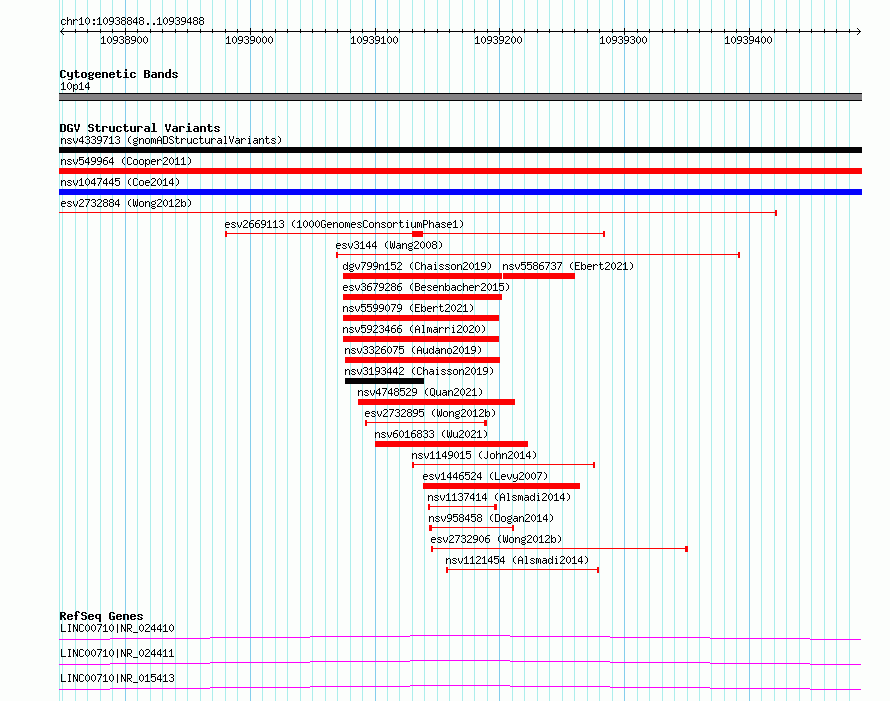
Task: Select the gray 10p14 cytogenetic band bar
Action: [460, 97]
